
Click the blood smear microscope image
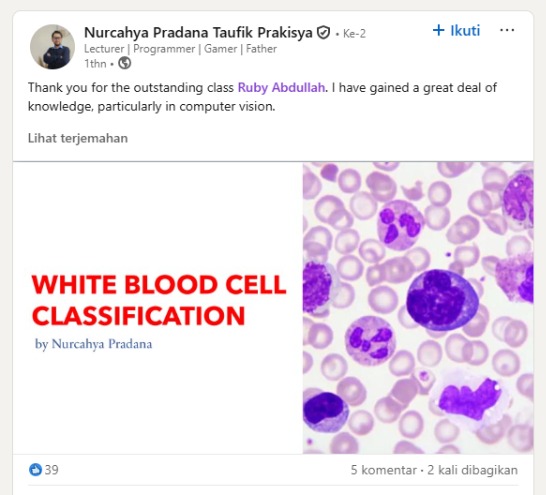tap(418, 308)
